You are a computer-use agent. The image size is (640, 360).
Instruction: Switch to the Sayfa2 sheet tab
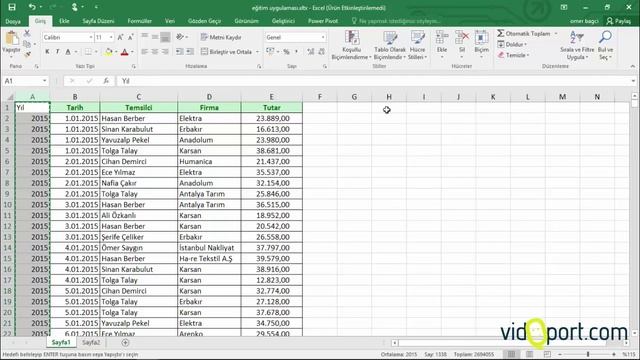tap(91, 342)
